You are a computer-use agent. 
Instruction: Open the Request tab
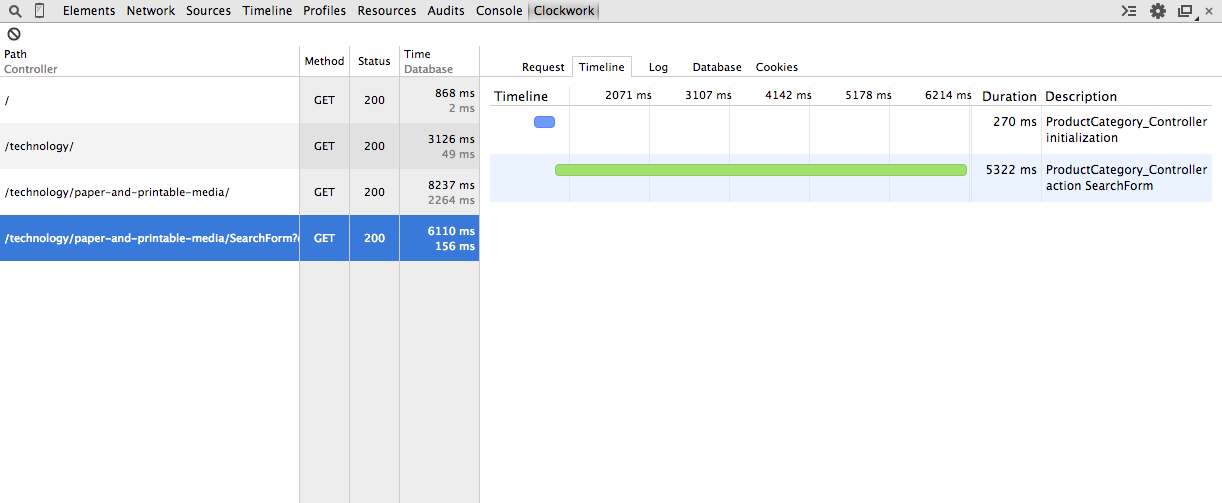(543, 67)
